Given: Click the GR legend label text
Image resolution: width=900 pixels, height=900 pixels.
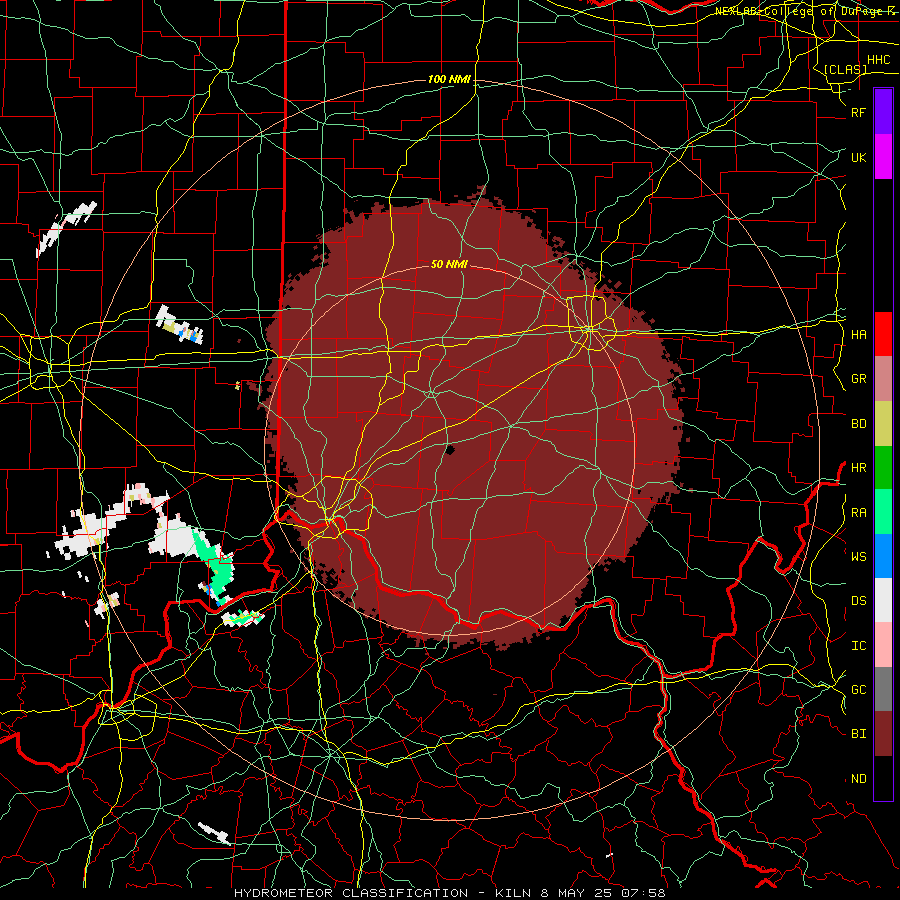Looking at the screenshot, I should 858,379.
